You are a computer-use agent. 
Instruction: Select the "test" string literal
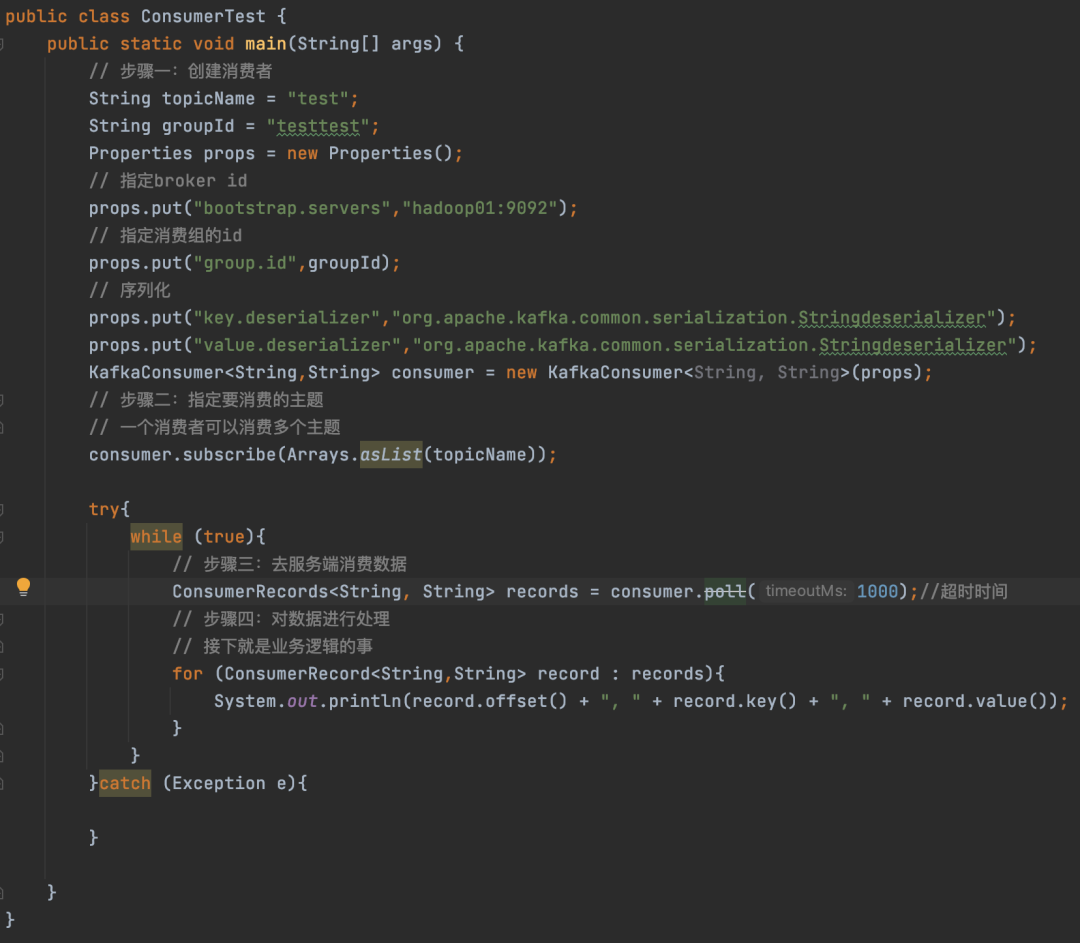318,99
